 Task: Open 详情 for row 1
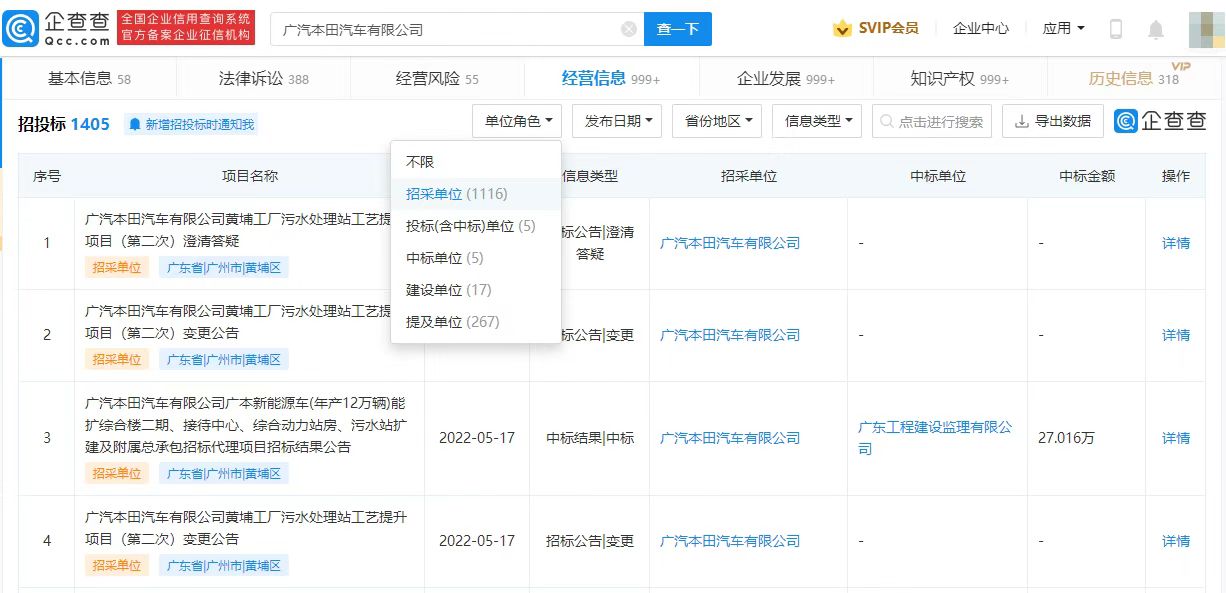tap(1176, 243)
